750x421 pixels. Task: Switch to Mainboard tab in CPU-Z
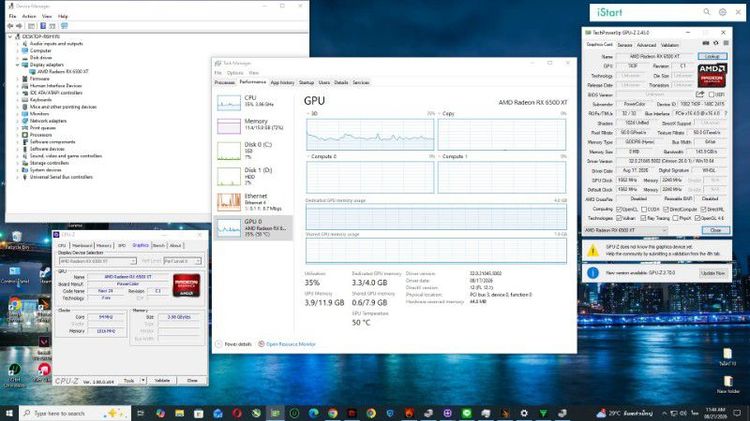[82, 245]
